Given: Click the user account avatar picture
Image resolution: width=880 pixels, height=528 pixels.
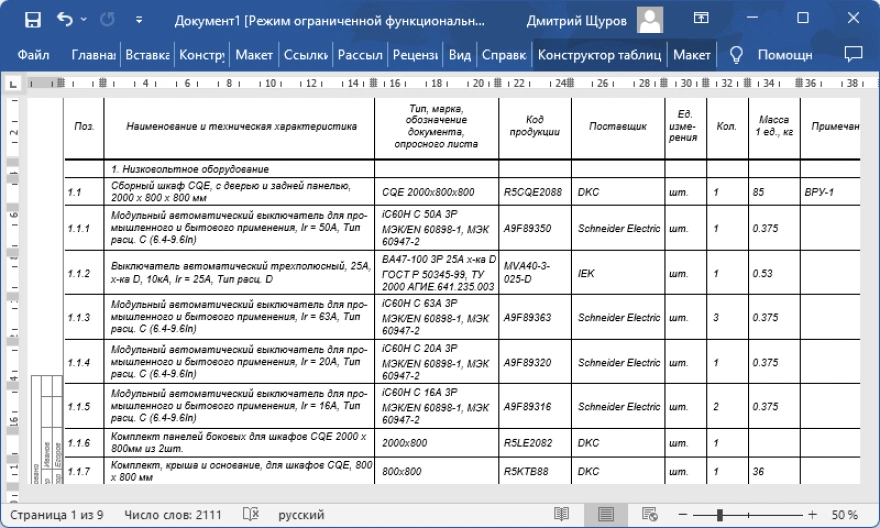Looking at the screenshot, I should click(x=650, y=19).
